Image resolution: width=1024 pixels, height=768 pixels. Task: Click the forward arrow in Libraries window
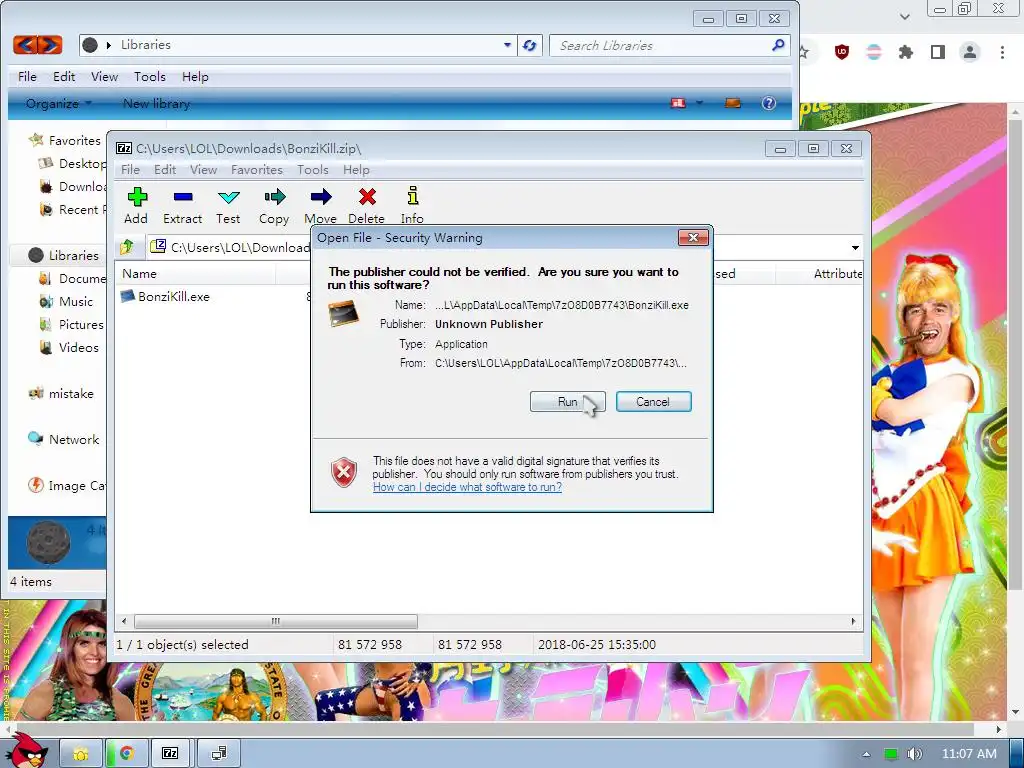(50, 44)
